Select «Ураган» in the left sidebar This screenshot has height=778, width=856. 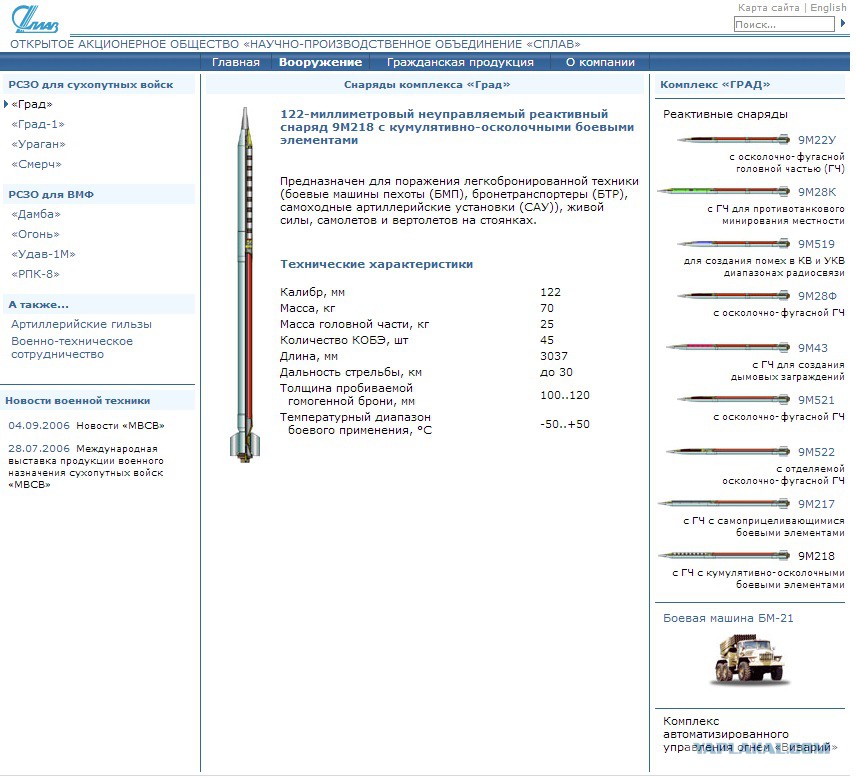click(38, 144)
